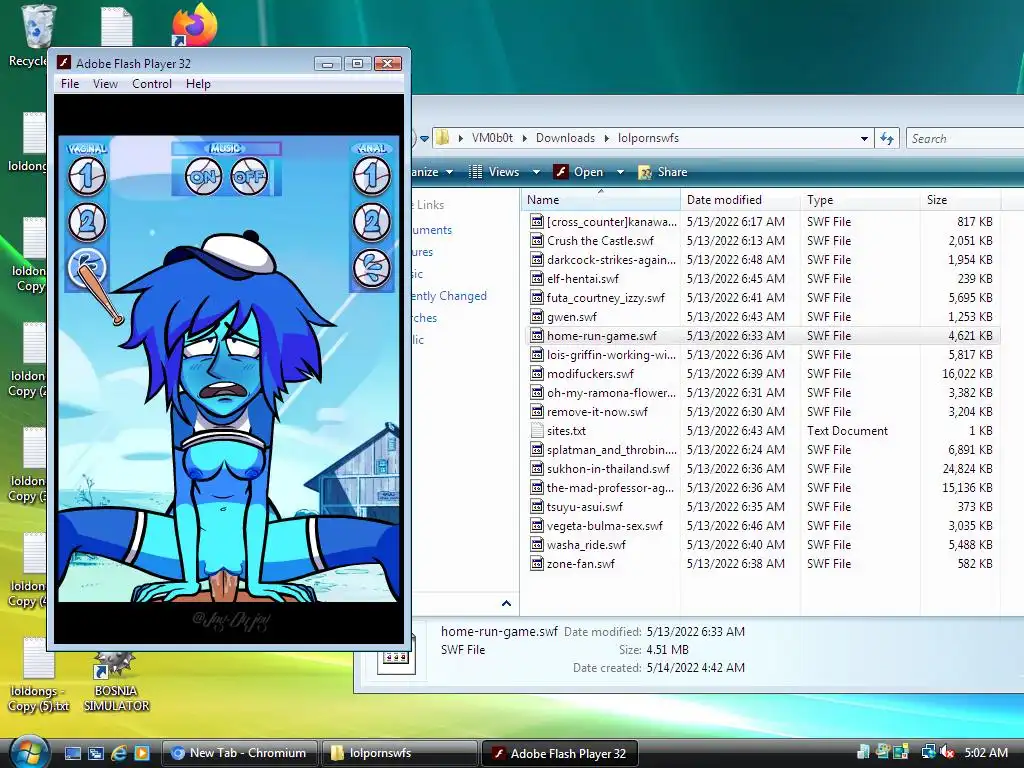1024x768 pixels.
Task: Select the file name splatman_and_throbin...
Action: (x=612, y=450)
